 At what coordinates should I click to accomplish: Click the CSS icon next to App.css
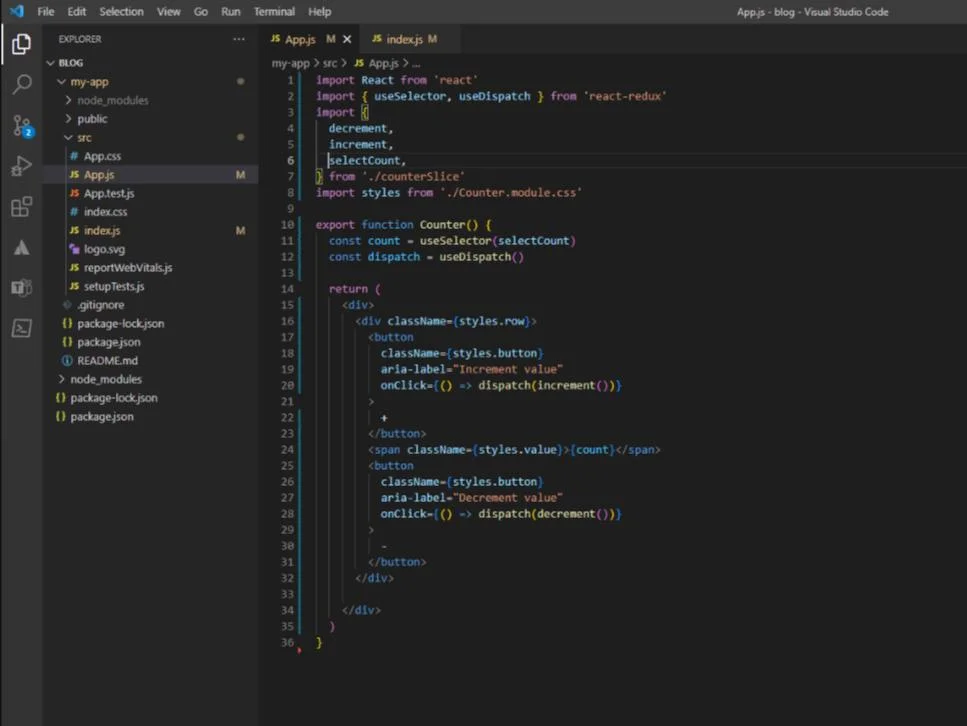point(74,156)
